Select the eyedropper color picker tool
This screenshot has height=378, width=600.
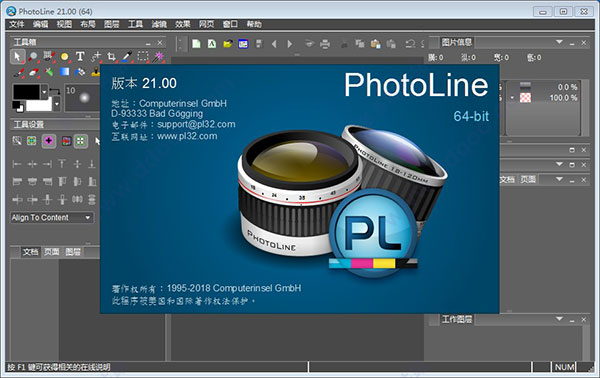(x=127, y=57)
